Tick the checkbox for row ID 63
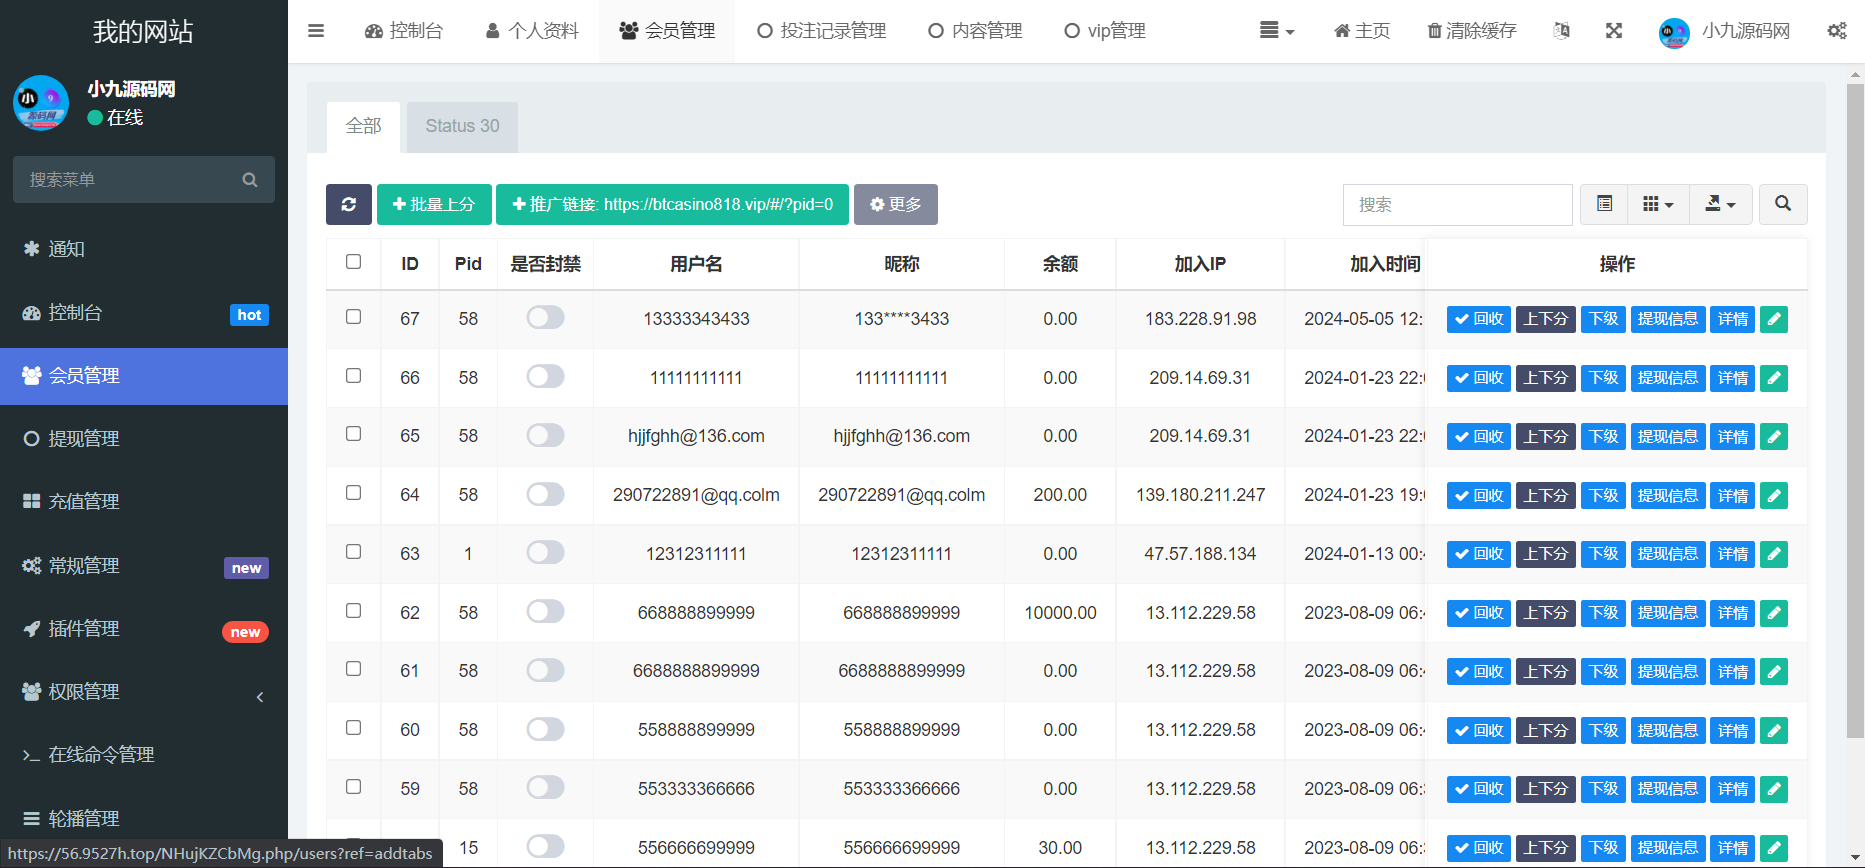1865x868 pixels. coord(353,552)
